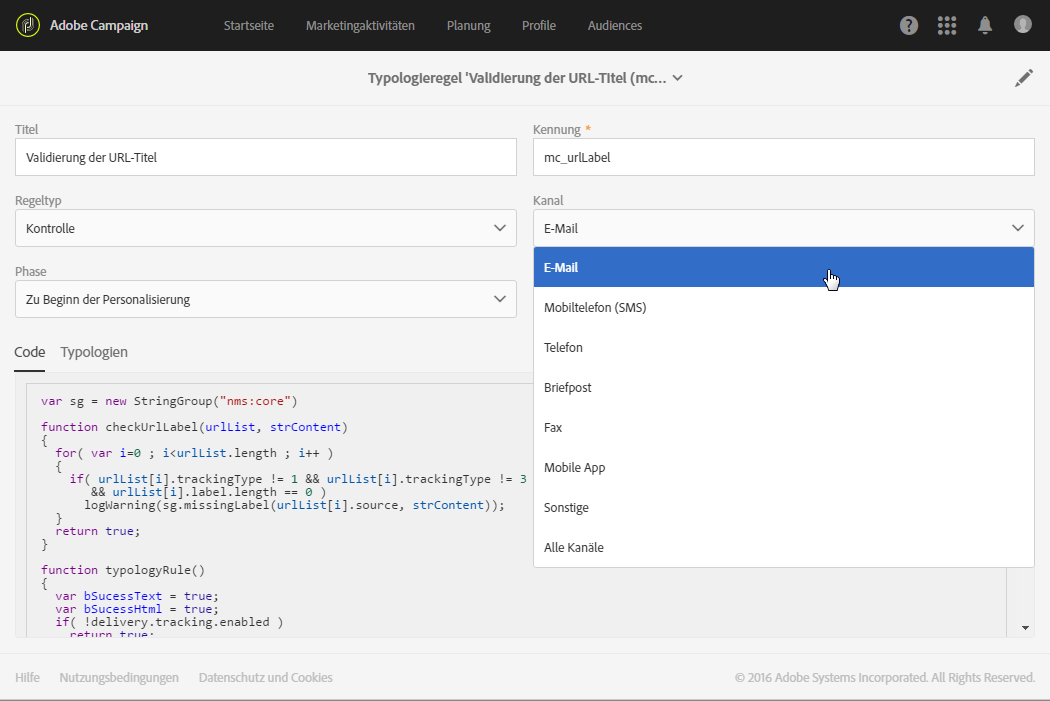This screenshot has height=701, width=1050.
Task: Open the help question mark icon
Action: point(908,26)
